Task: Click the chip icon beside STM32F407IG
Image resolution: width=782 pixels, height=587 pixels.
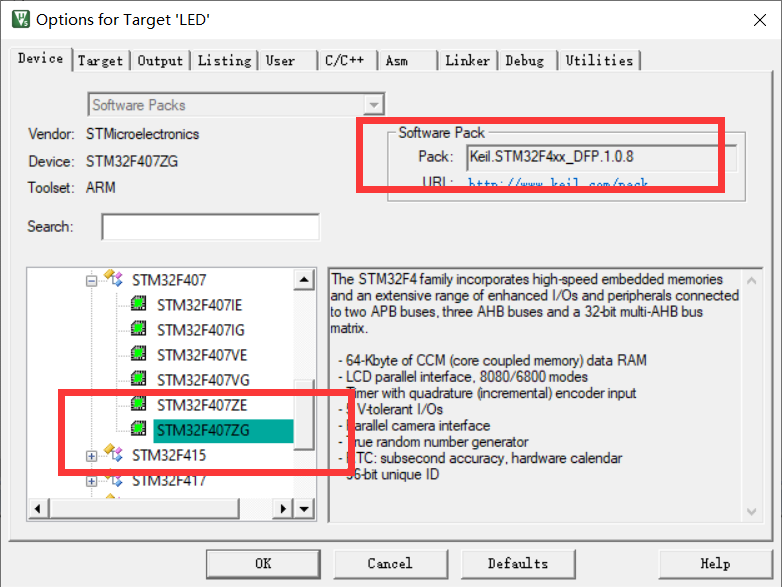Action: coord(138,328)
